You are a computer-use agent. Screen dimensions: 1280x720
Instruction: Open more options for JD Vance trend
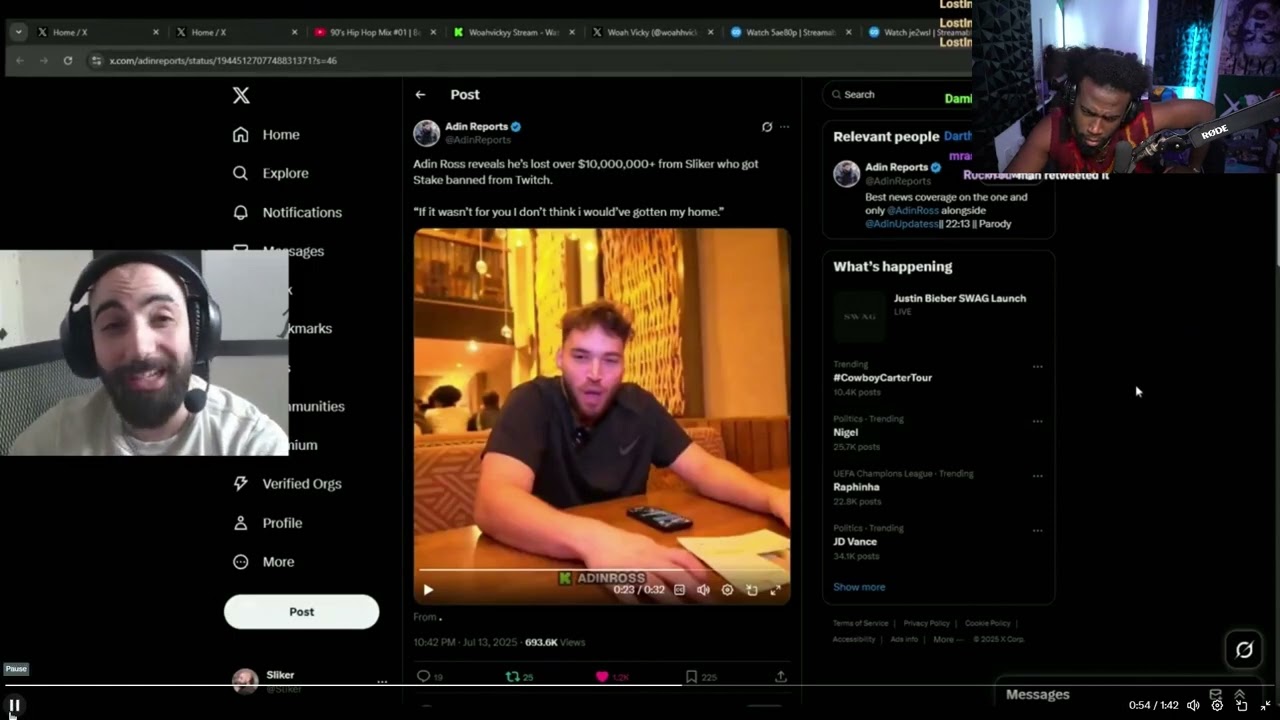click(1037, 531)
